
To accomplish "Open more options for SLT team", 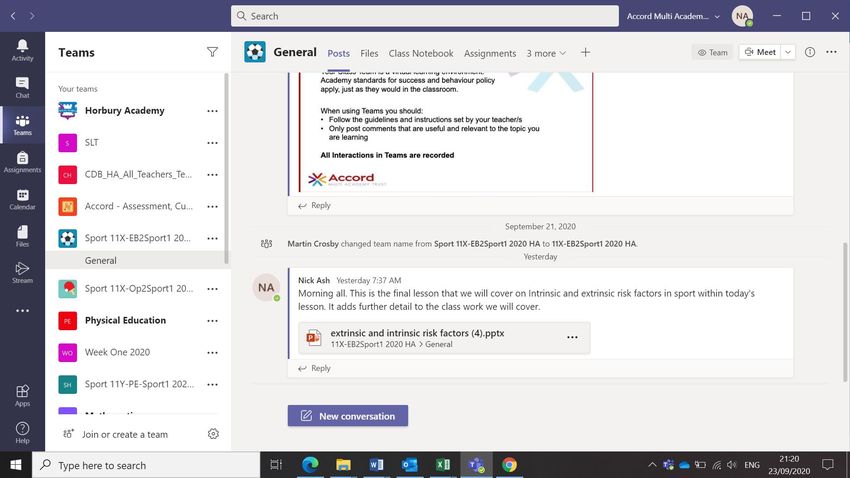I will (212, 143).
